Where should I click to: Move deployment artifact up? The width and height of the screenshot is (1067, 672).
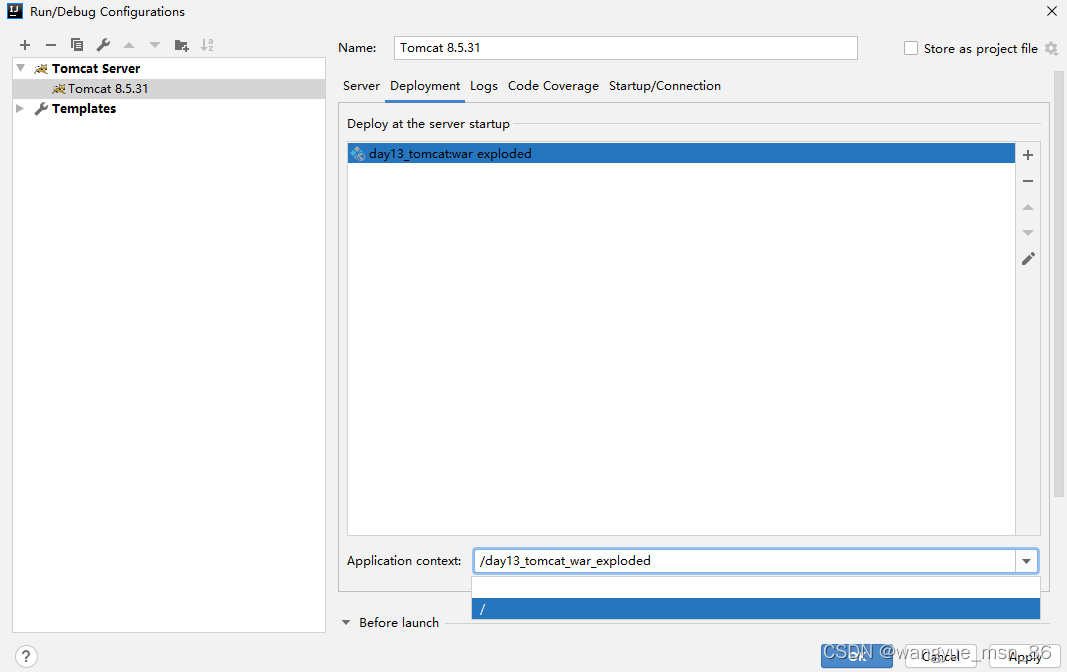tap(1028, 207)
